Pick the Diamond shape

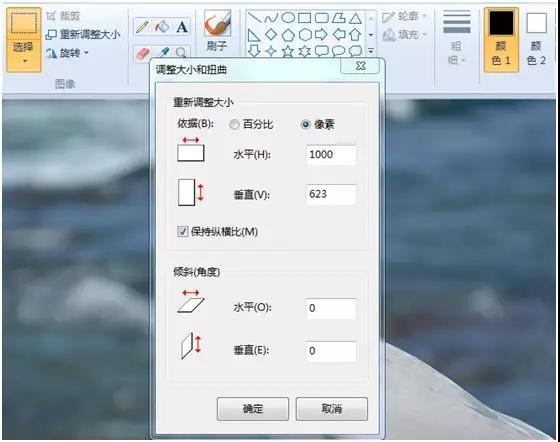click(271, 35)
